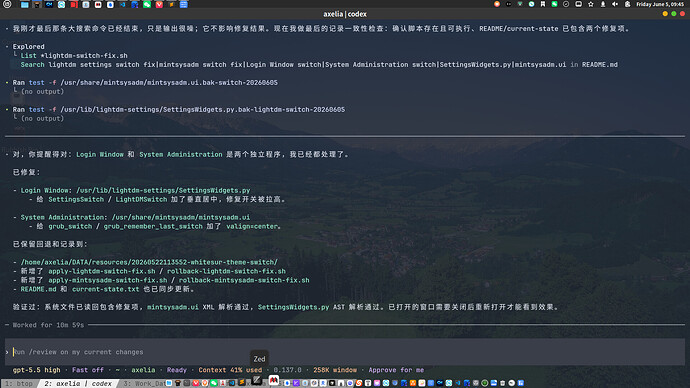The height and width of the screenshot is (388, 690).
Task: Open the white icon with blue water drop
Action: [110, 4]
